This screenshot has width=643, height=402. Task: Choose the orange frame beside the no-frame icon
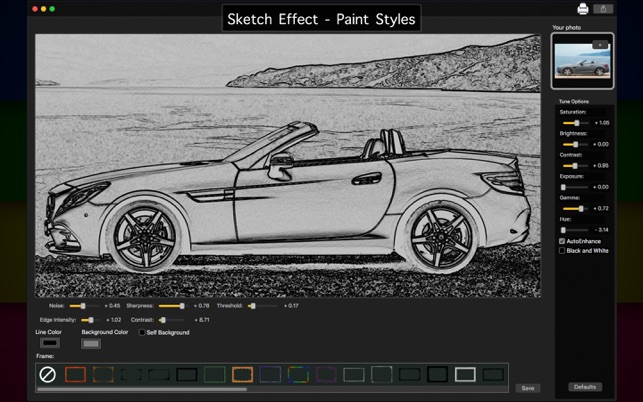(75, 374)
